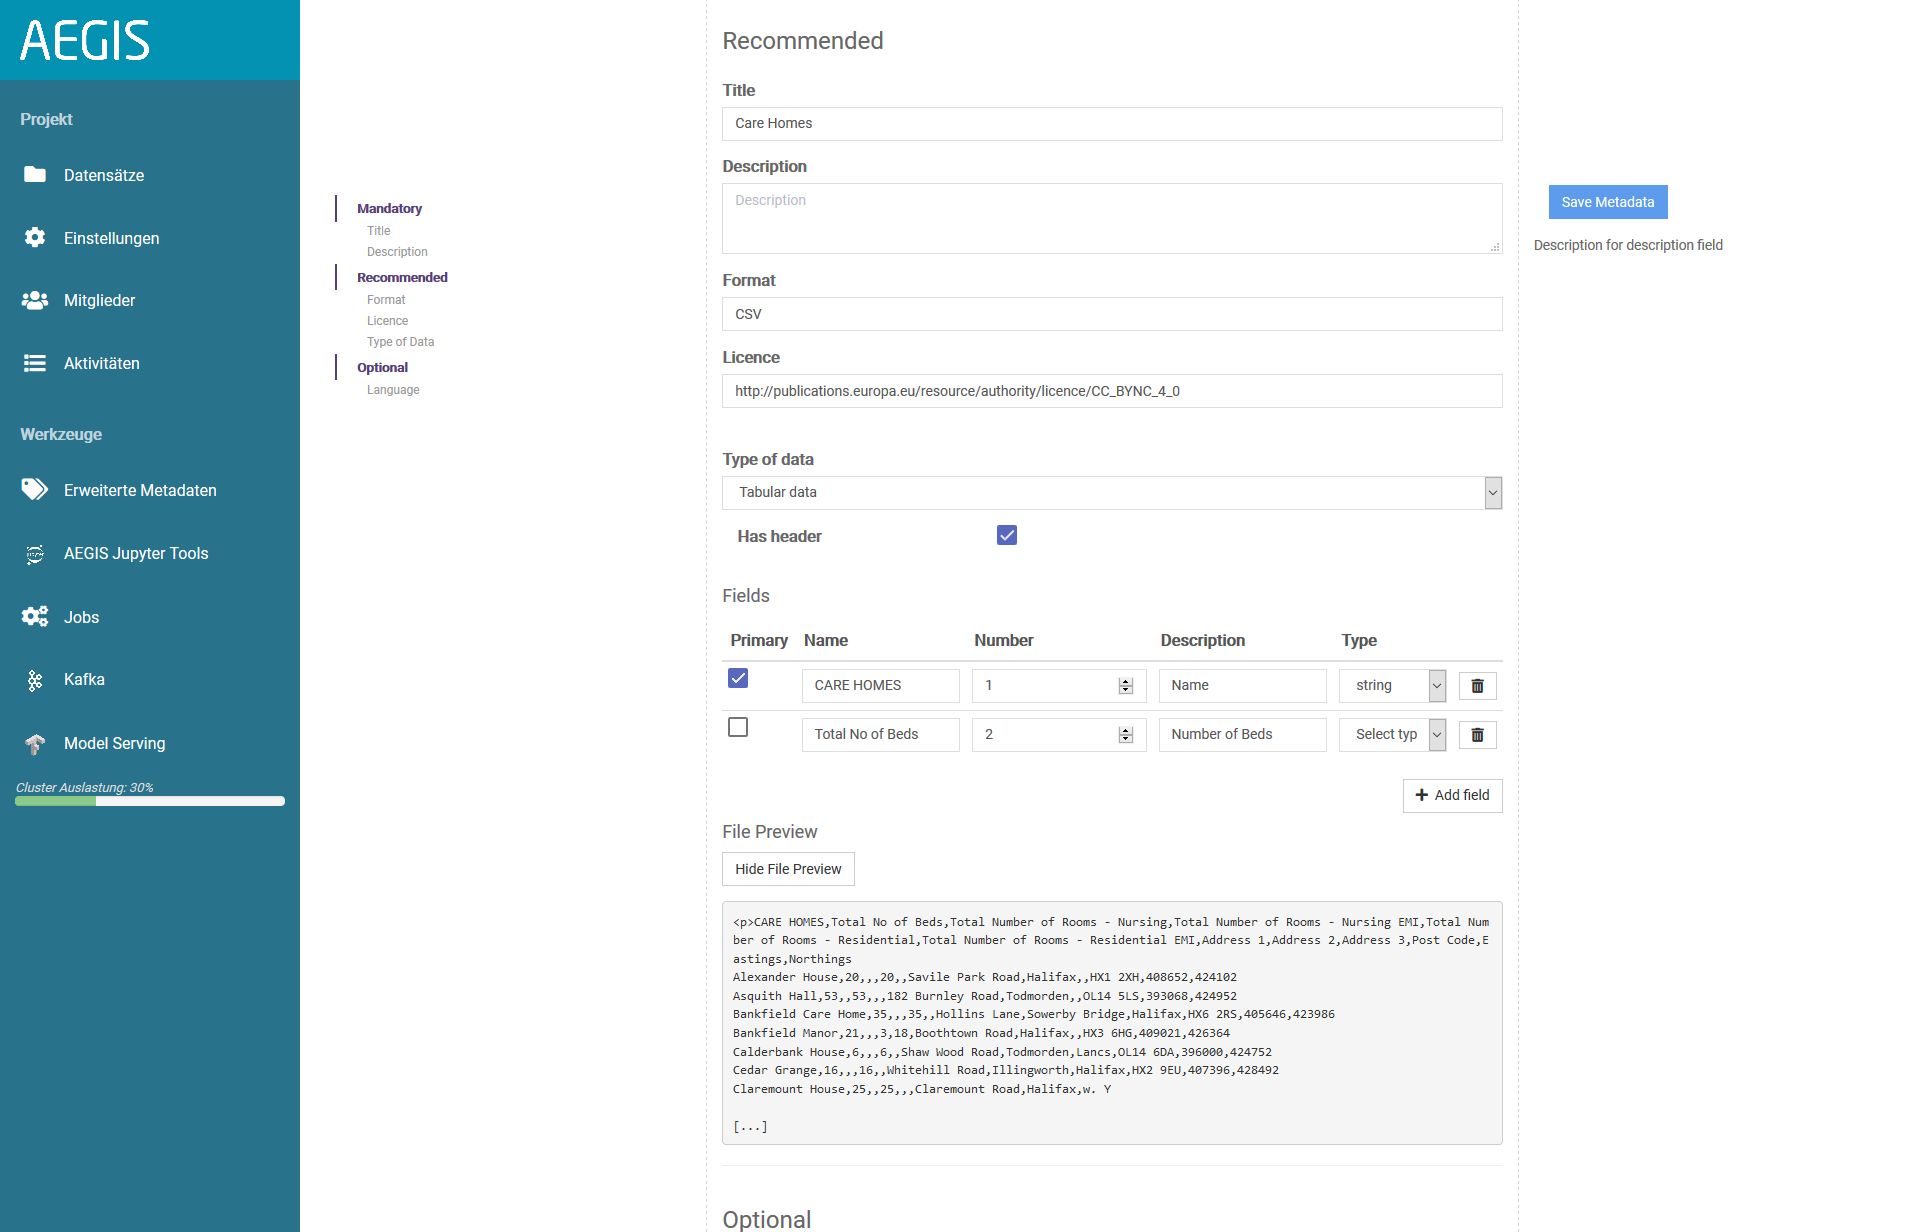
Task: Click into the Description text area
Action: [x=1111, y=219]
